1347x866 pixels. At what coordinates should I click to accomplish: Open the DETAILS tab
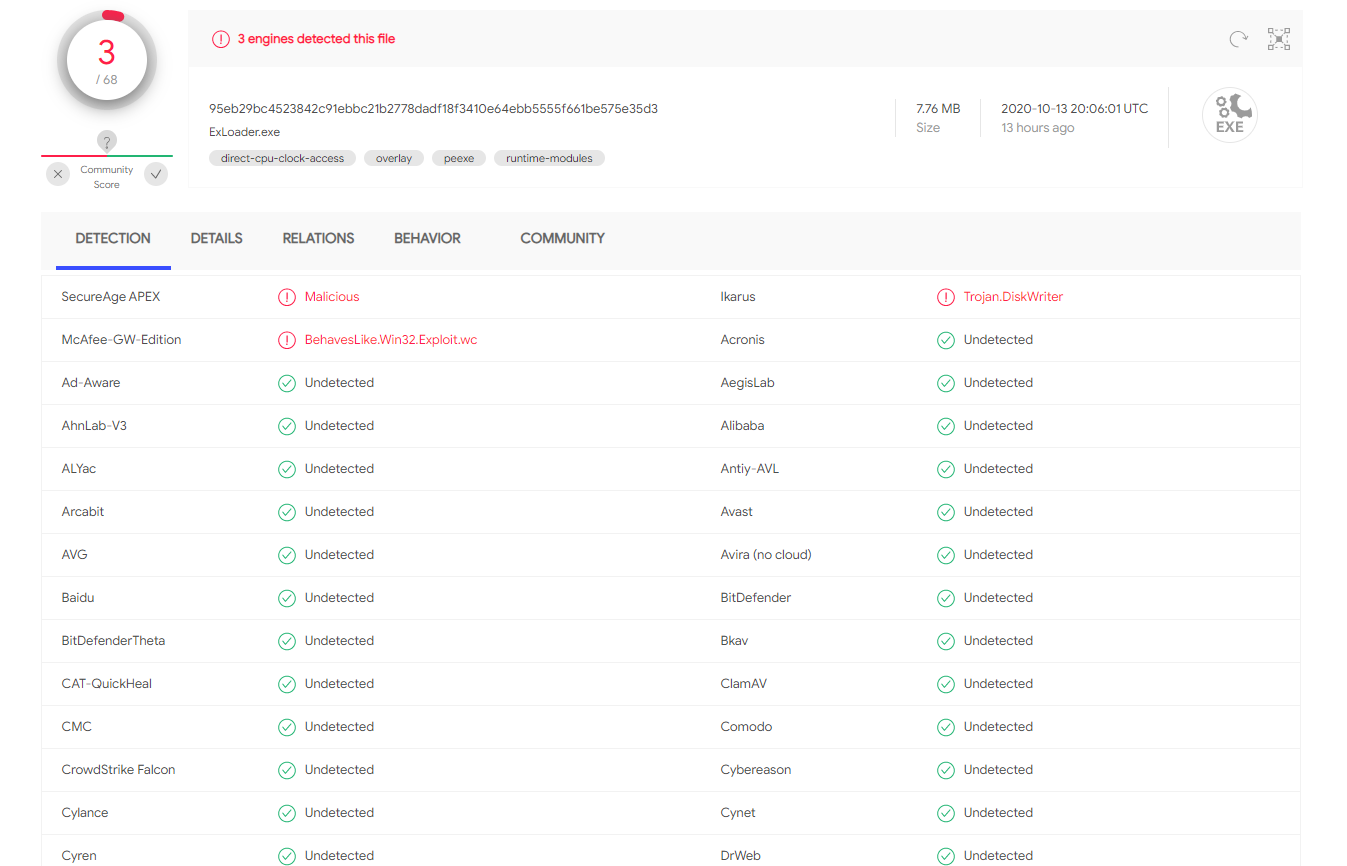click(216, 238)
